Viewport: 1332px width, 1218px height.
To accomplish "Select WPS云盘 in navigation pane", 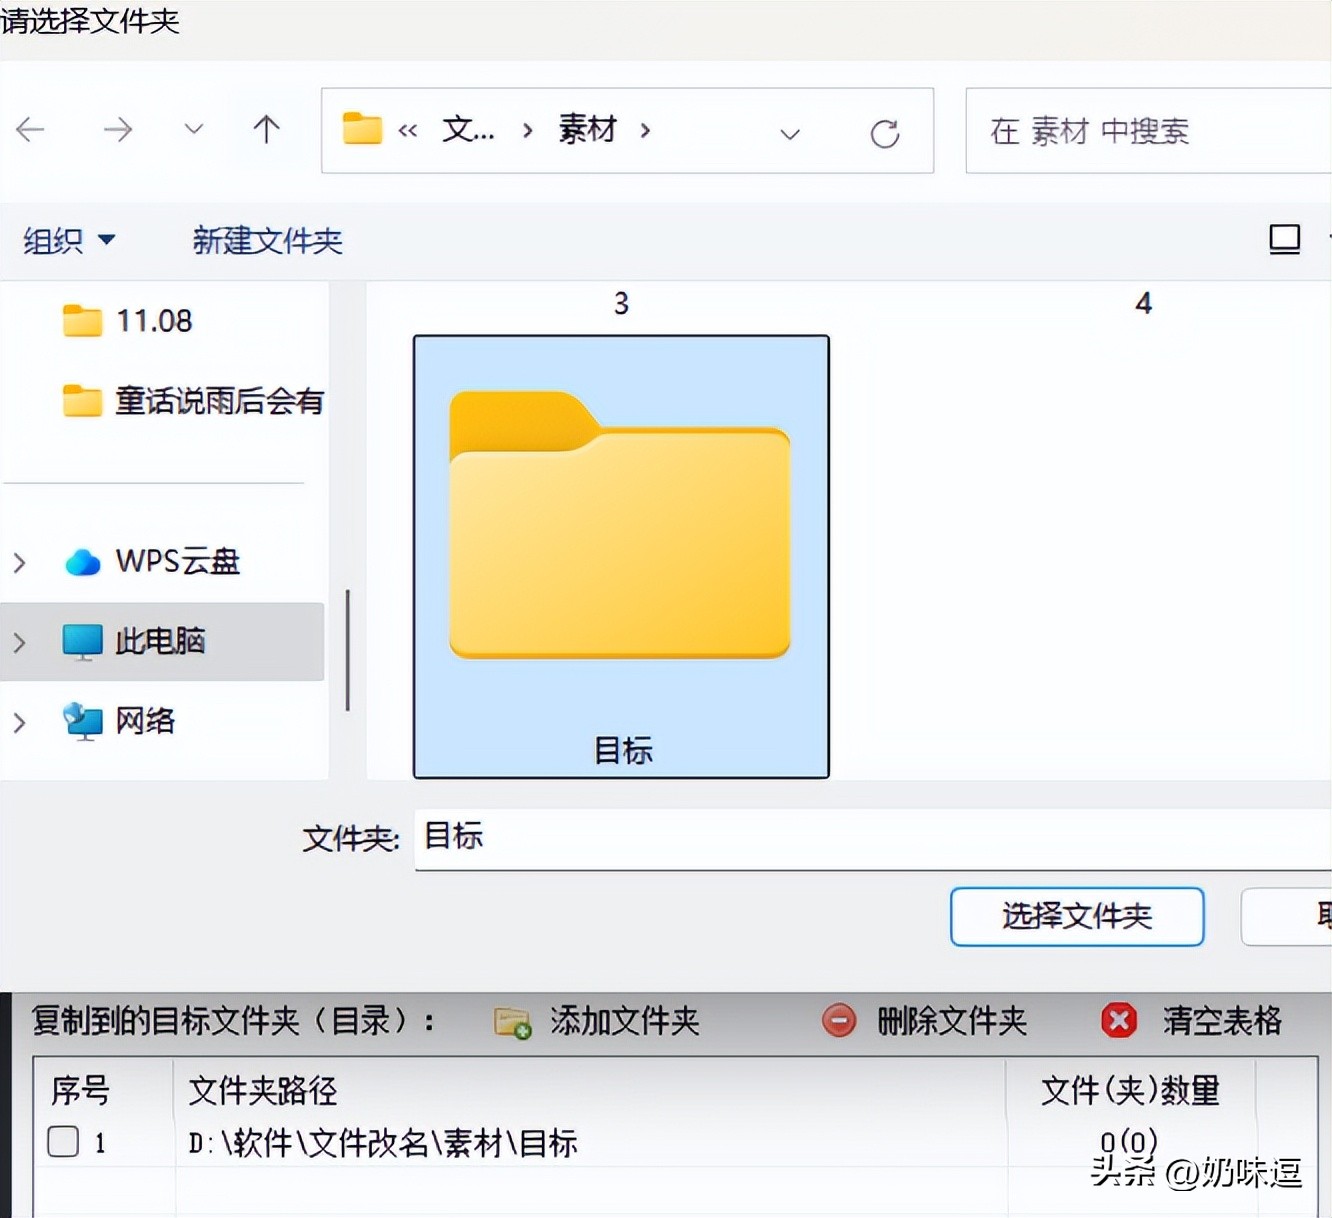I will 152,561.
